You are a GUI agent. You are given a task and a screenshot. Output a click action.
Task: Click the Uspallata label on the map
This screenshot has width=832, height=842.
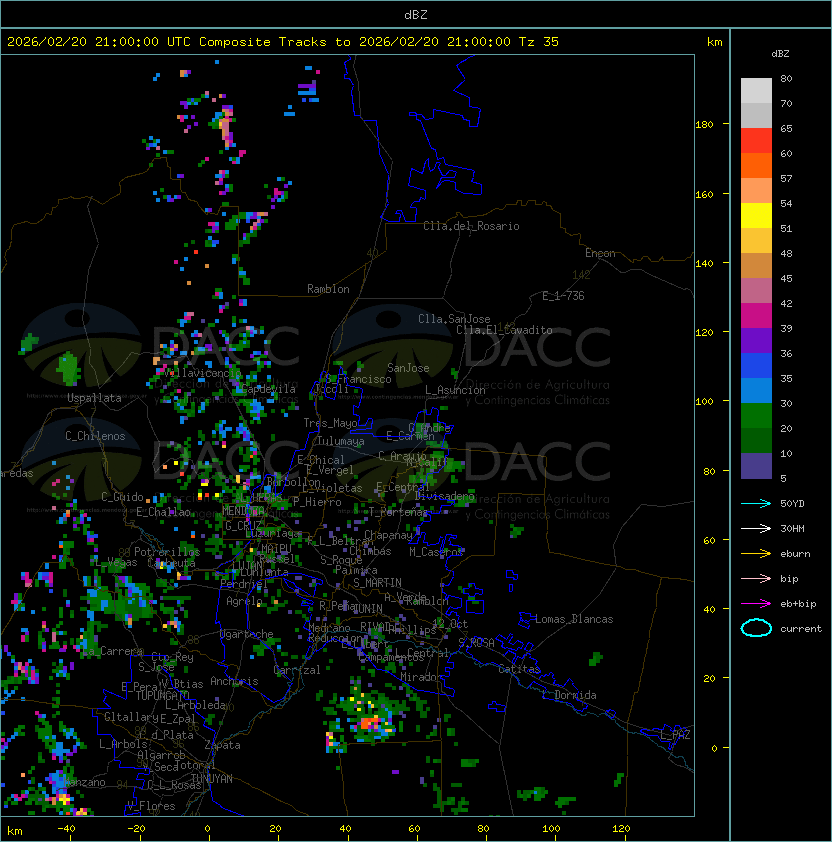tap(94, 398)
